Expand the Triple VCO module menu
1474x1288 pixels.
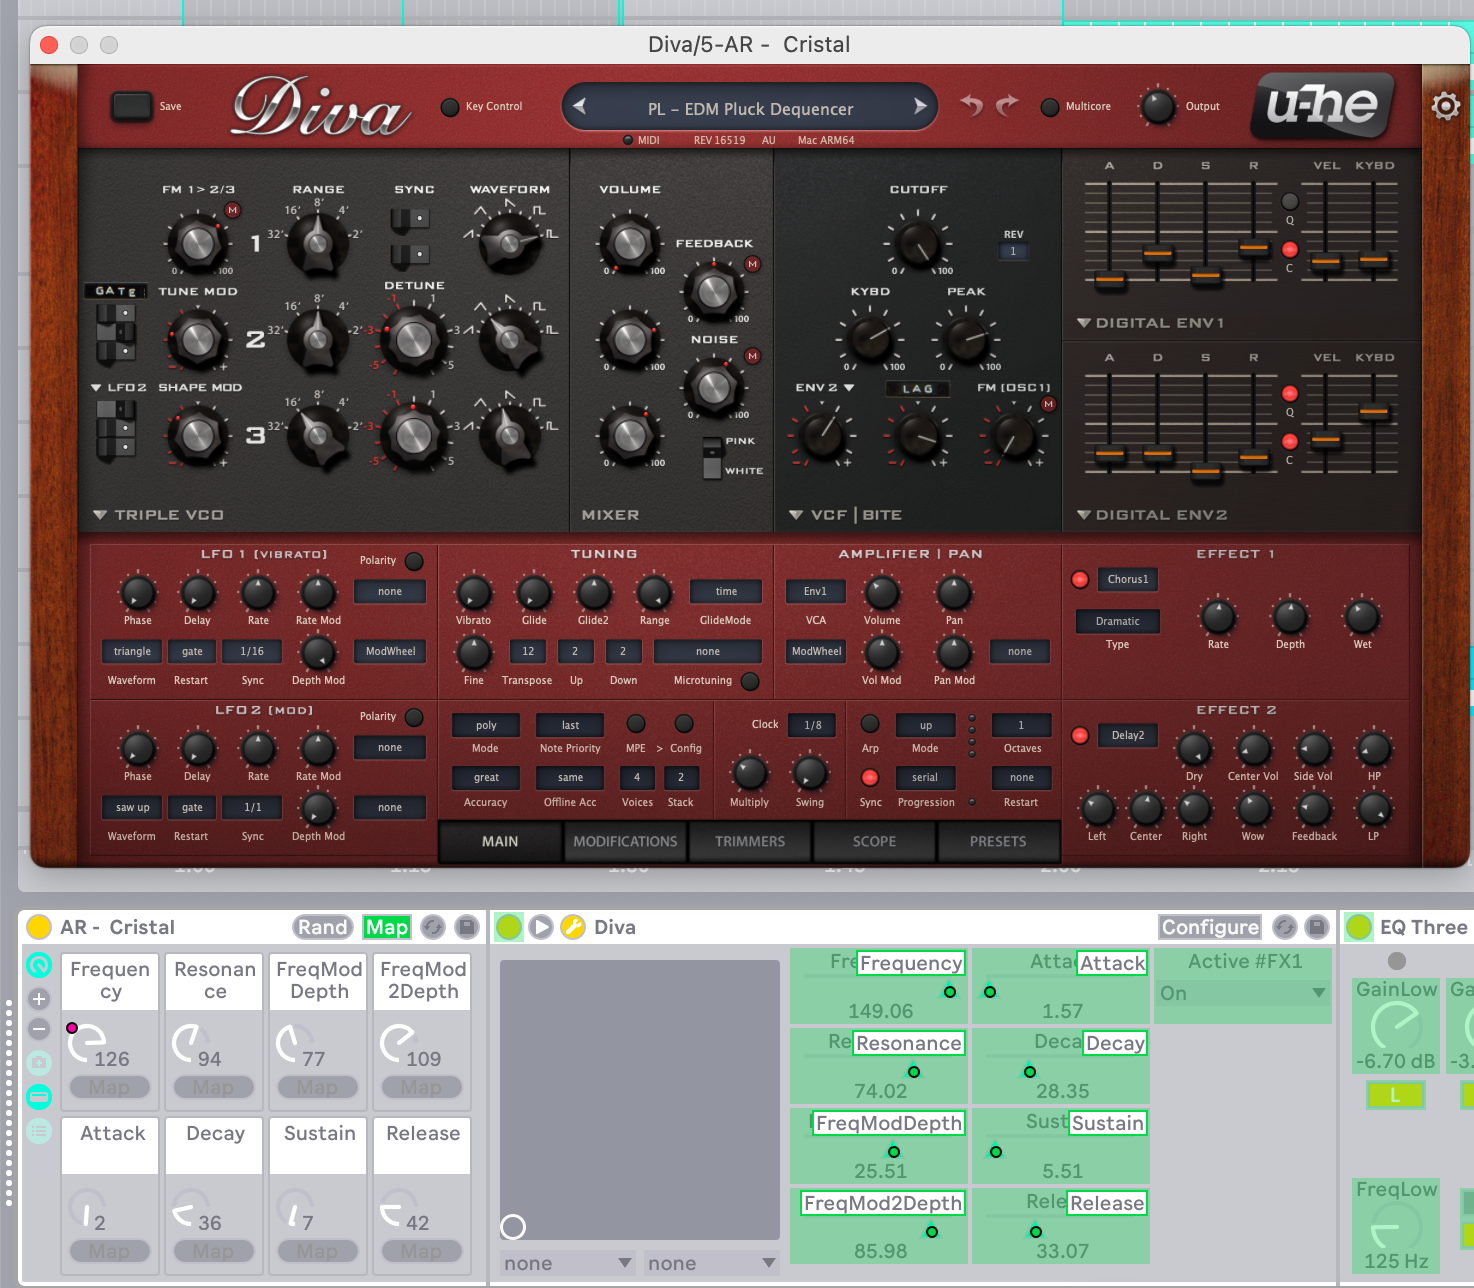pos(100,515)
